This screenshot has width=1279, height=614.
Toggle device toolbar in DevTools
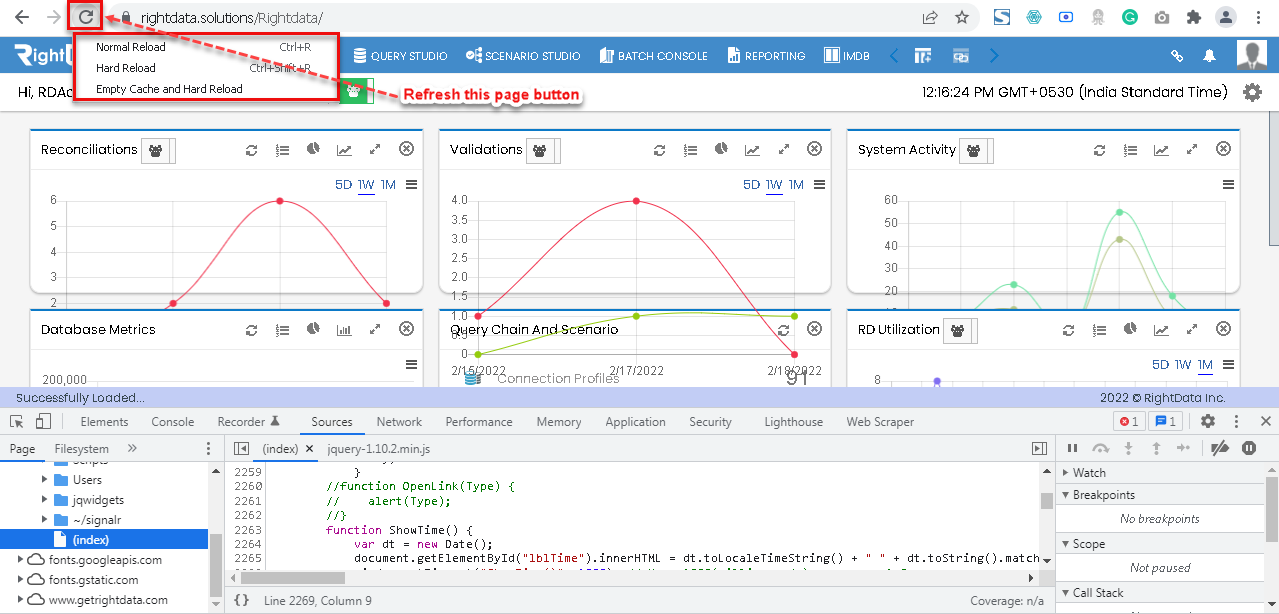(44, 422)
